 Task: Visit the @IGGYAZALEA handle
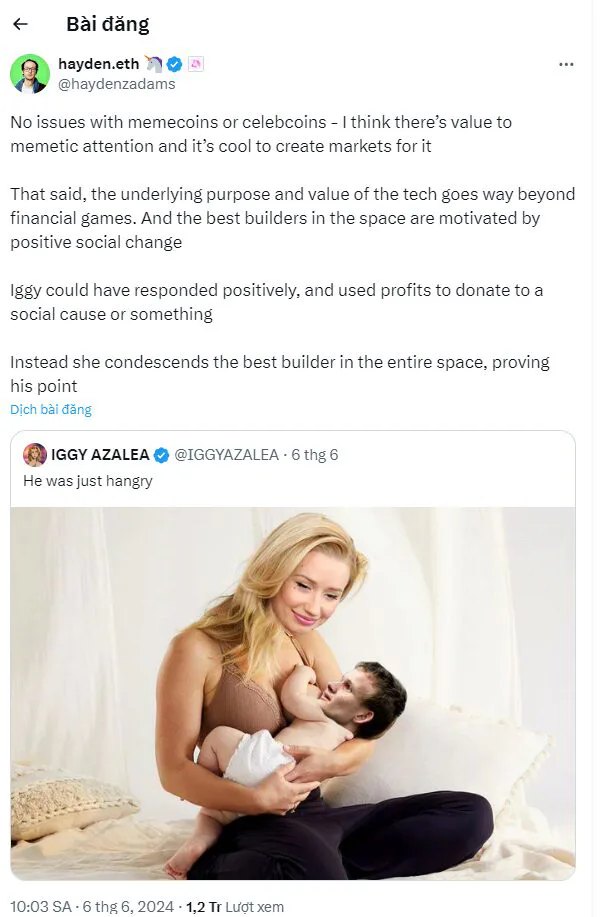point(226,455)
